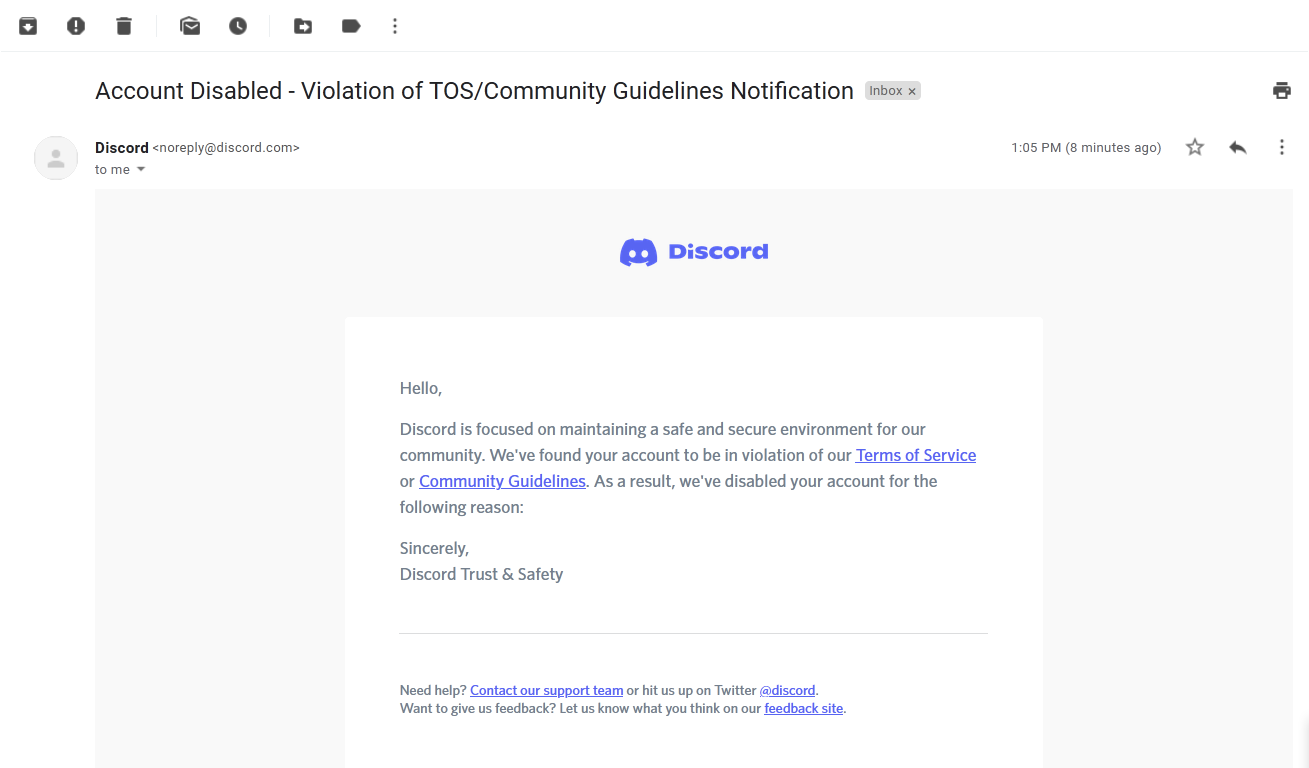Print the email with the printer icon
Screen dimensions: 1309x768
point(1282,91)
